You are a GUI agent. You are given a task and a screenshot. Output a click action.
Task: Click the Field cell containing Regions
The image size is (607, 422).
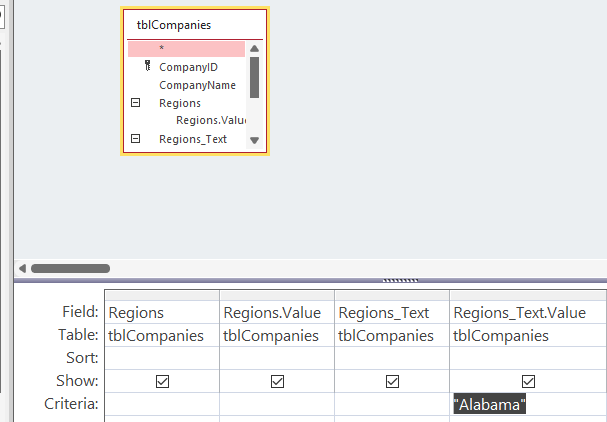162,312
